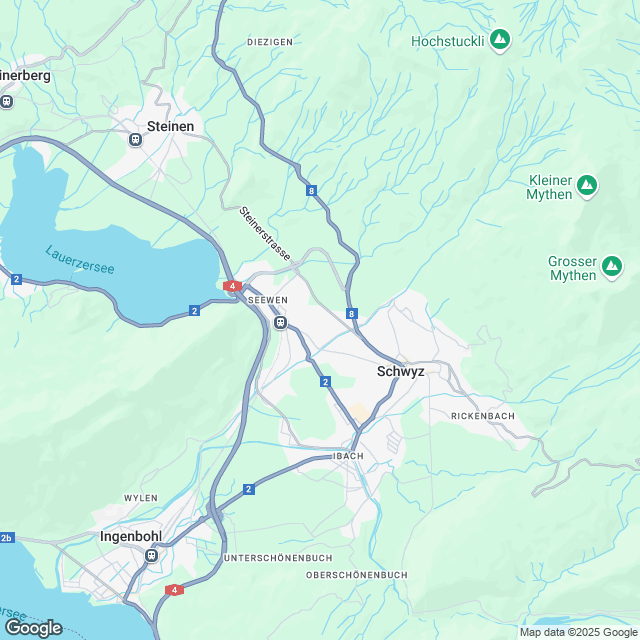Click the Ingenbohl town name

click(131, 536)
